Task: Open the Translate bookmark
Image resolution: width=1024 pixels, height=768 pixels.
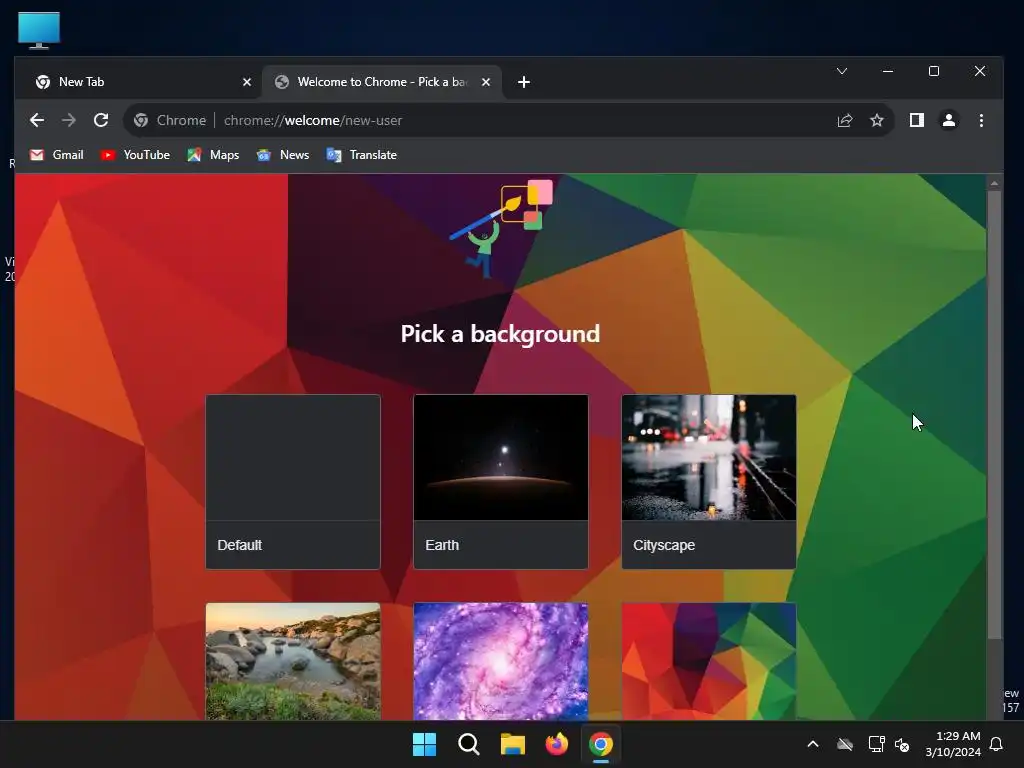Action: [362, 155]
